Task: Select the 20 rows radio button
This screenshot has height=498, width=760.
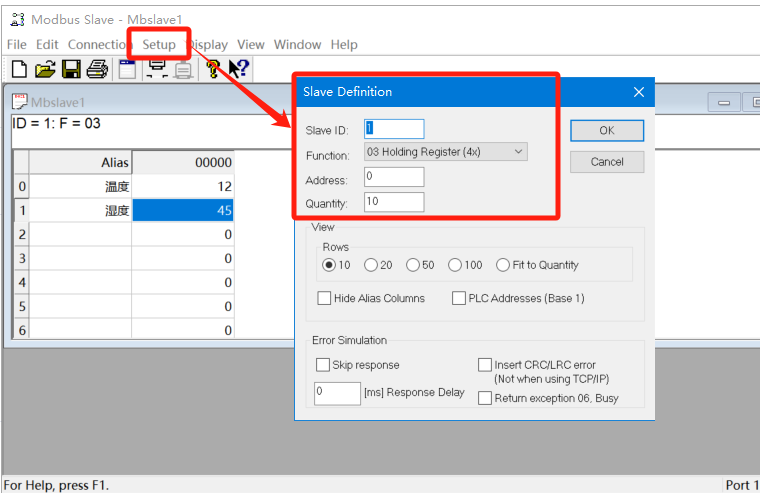Action: click(x=371, y=265)
